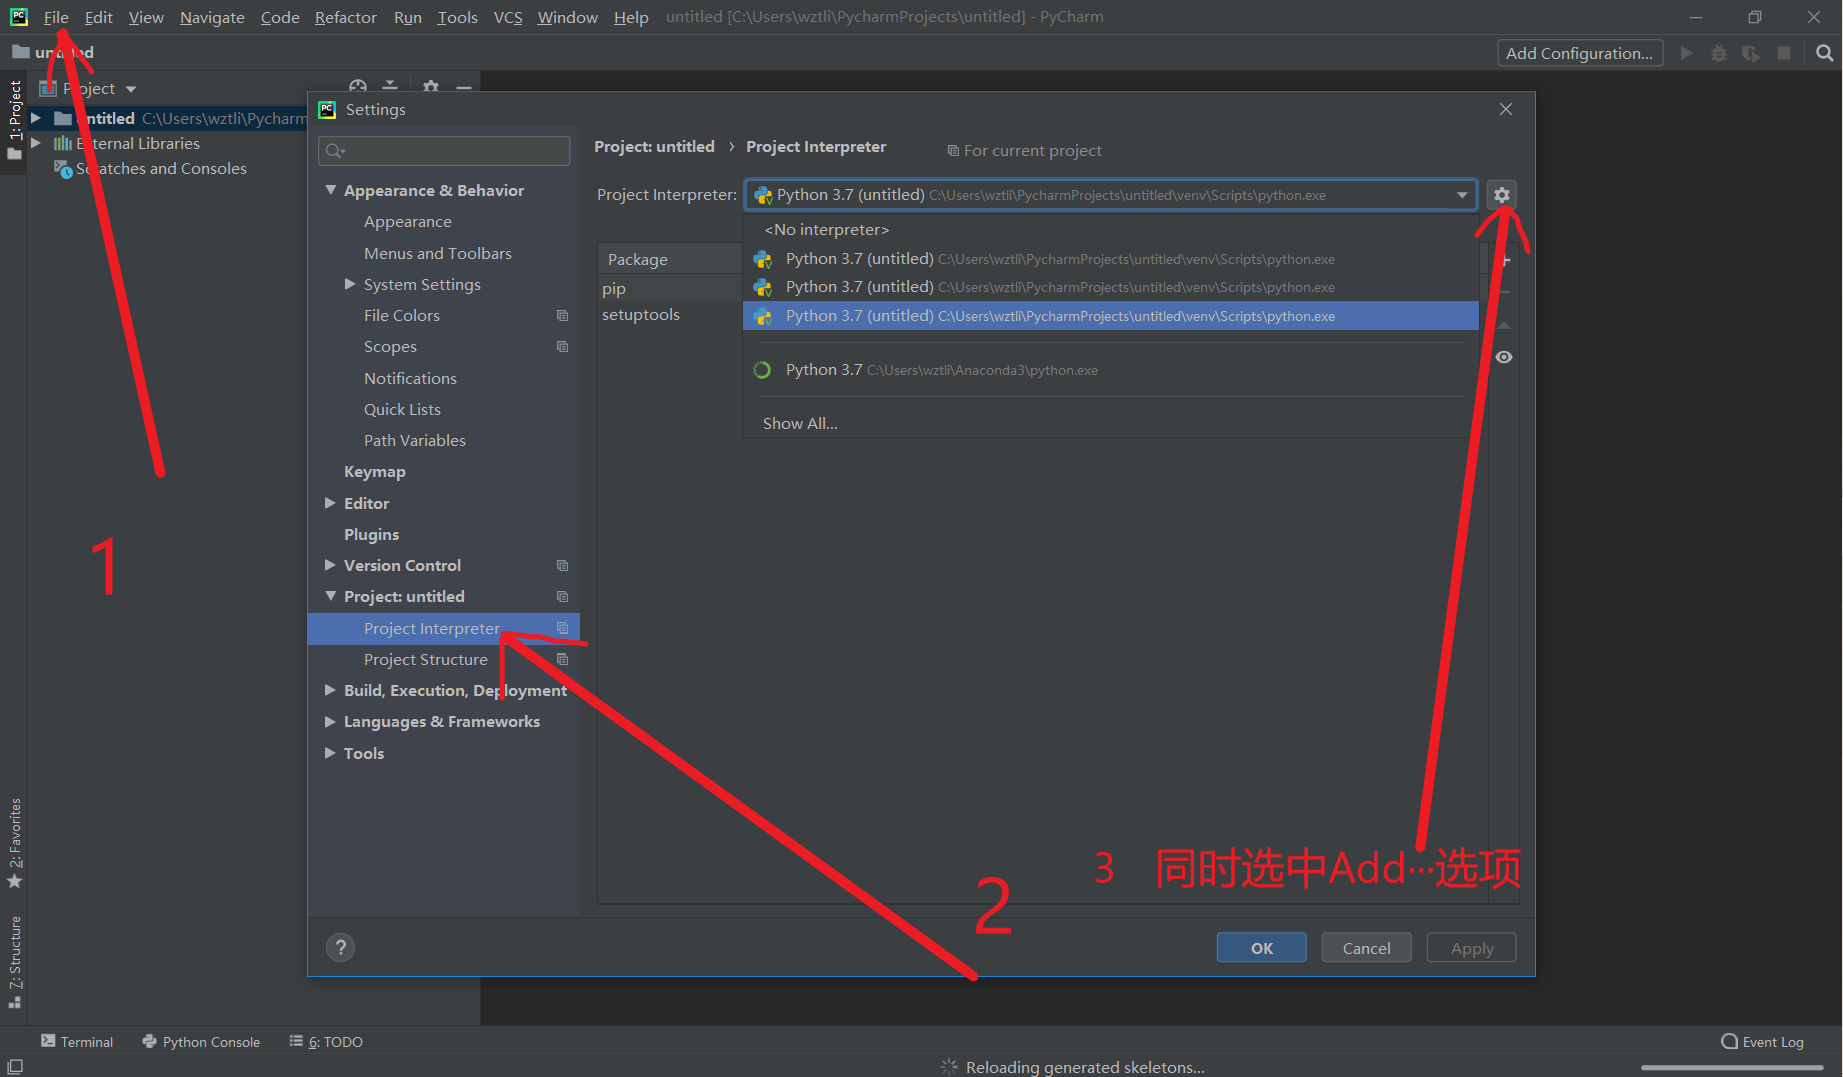Choose Show All... in interpreter list

point(1110,423)
